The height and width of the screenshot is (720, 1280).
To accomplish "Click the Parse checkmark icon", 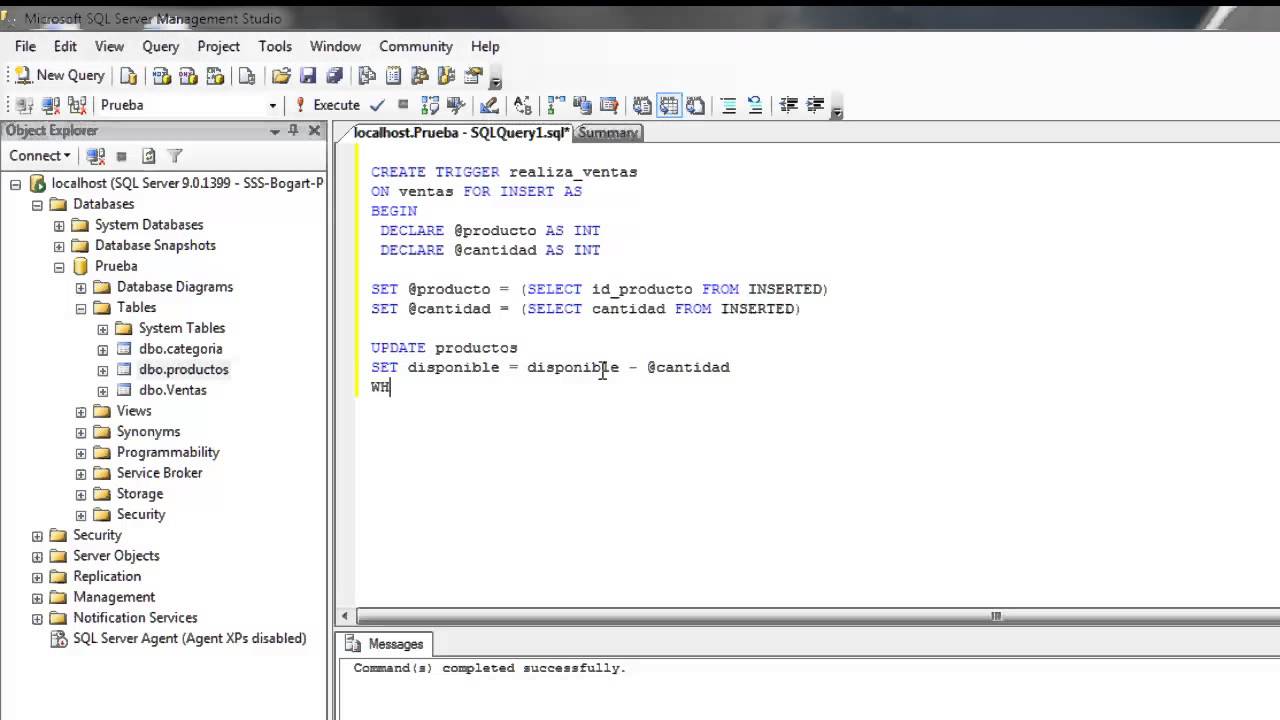I will [x=377, y=105].
